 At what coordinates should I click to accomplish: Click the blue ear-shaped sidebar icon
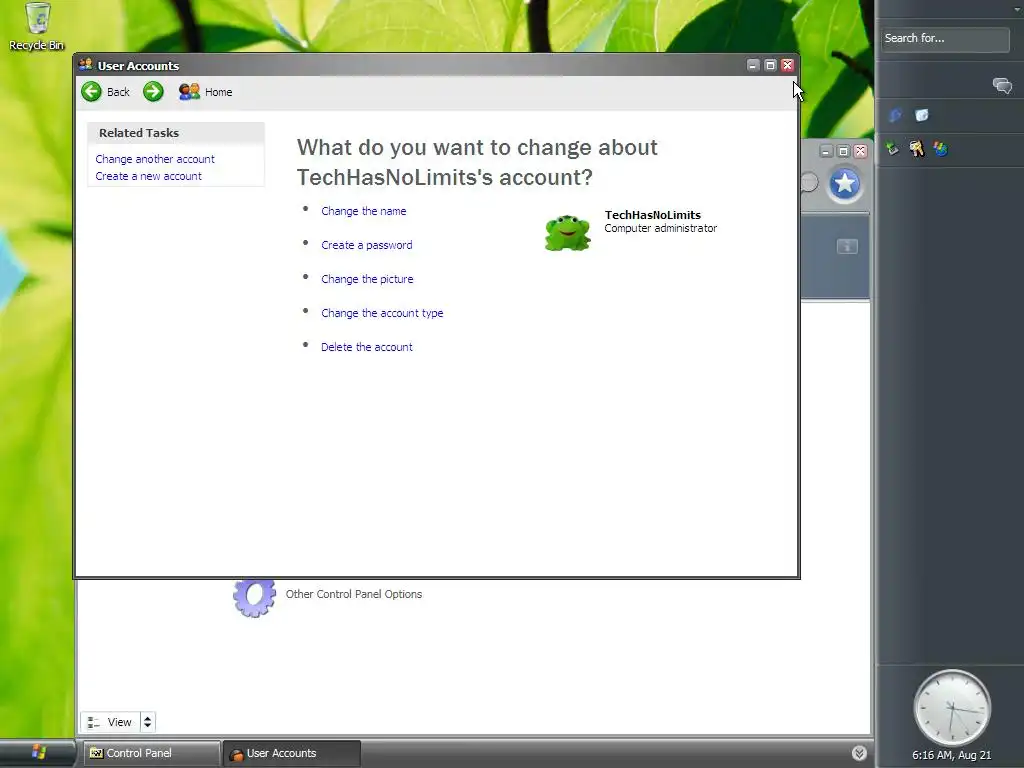pyautogui.click(x=895, y=116)
